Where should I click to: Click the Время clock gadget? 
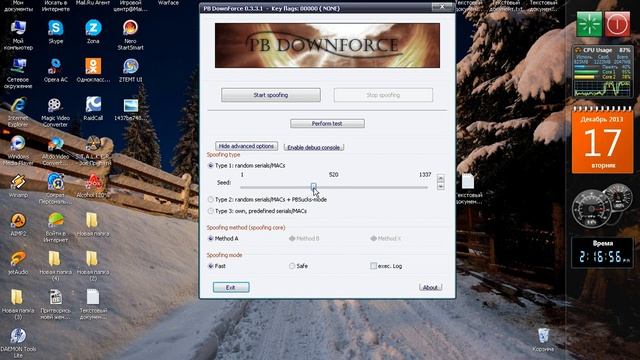tap(602, 253)
